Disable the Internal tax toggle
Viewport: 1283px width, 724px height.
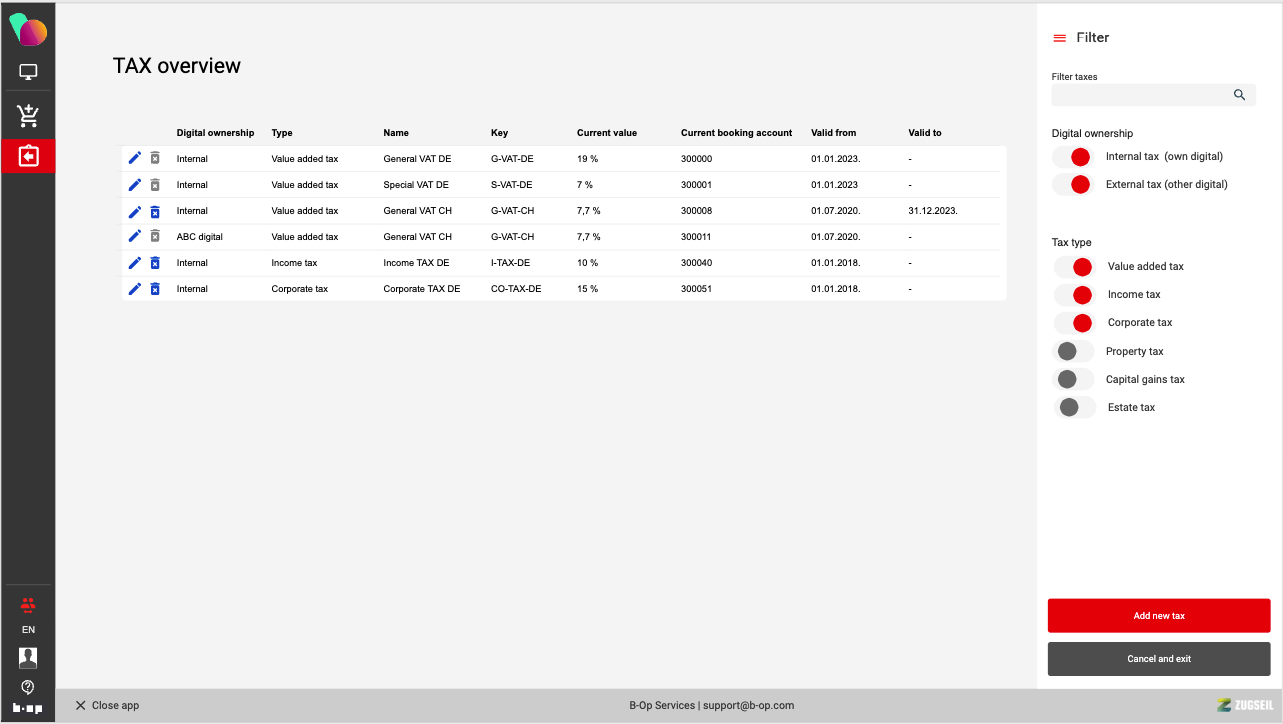1072,157
